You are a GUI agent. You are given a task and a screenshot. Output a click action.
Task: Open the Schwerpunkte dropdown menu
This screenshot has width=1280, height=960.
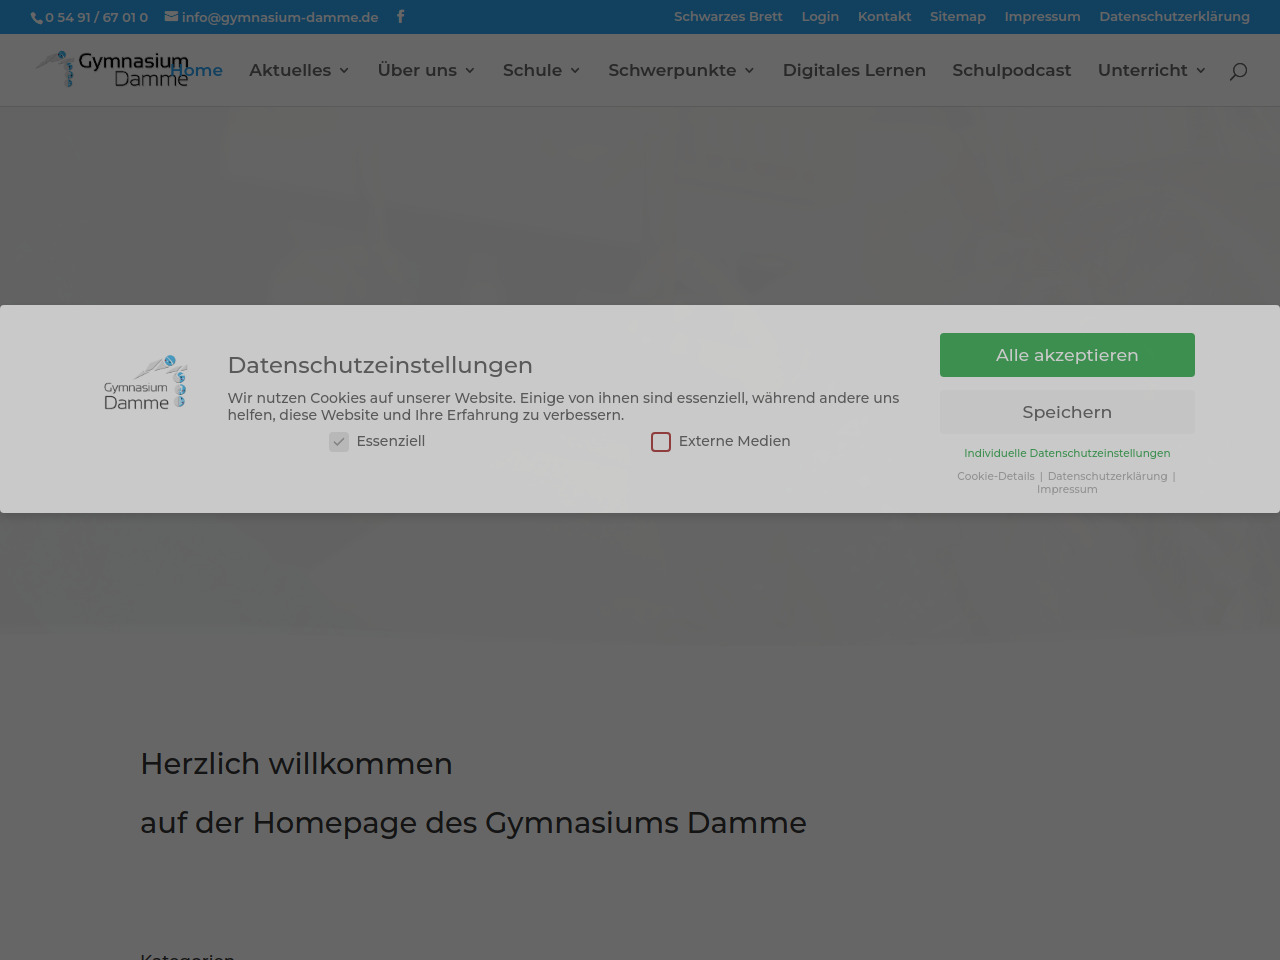[681, 70]
